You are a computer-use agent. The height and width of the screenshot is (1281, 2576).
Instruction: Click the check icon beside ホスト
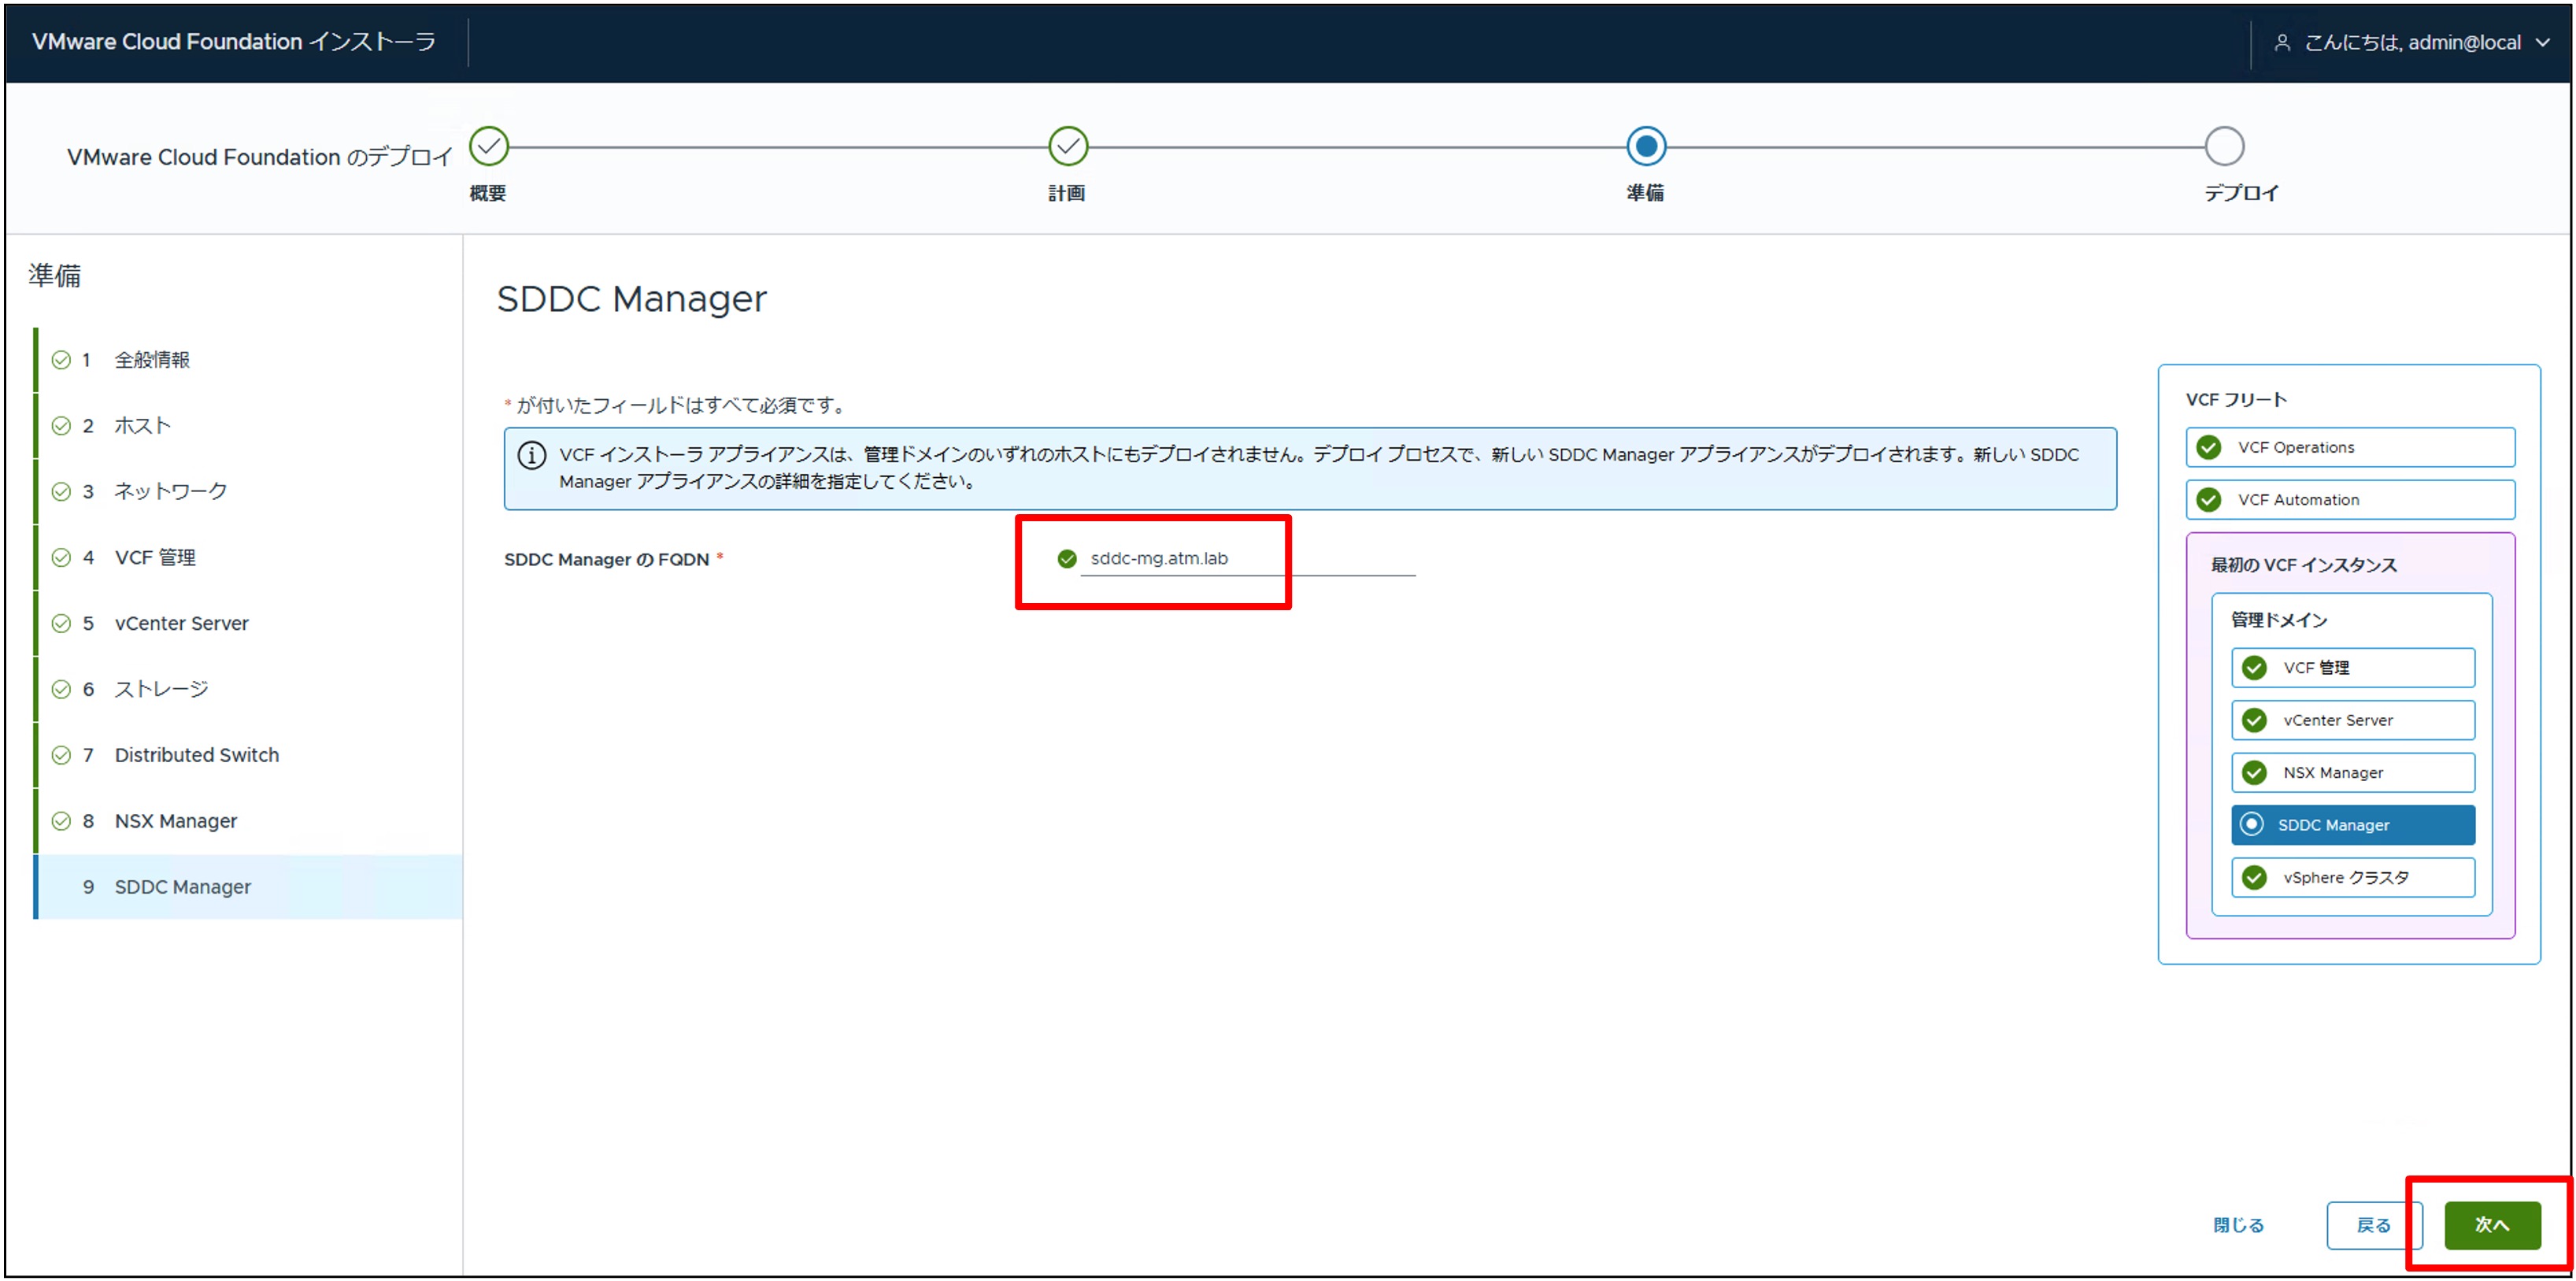pos(61,426)
